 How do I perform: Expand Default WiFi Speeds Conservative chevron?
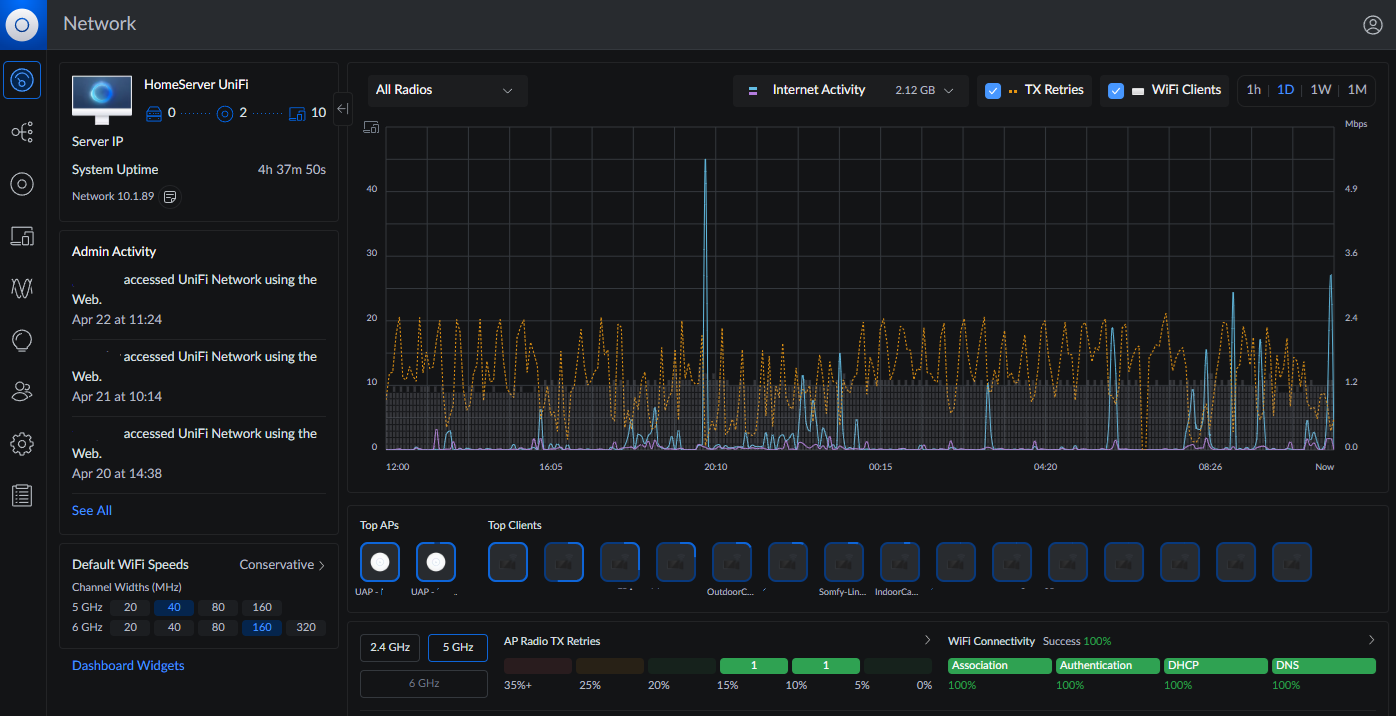coord(321,565)
